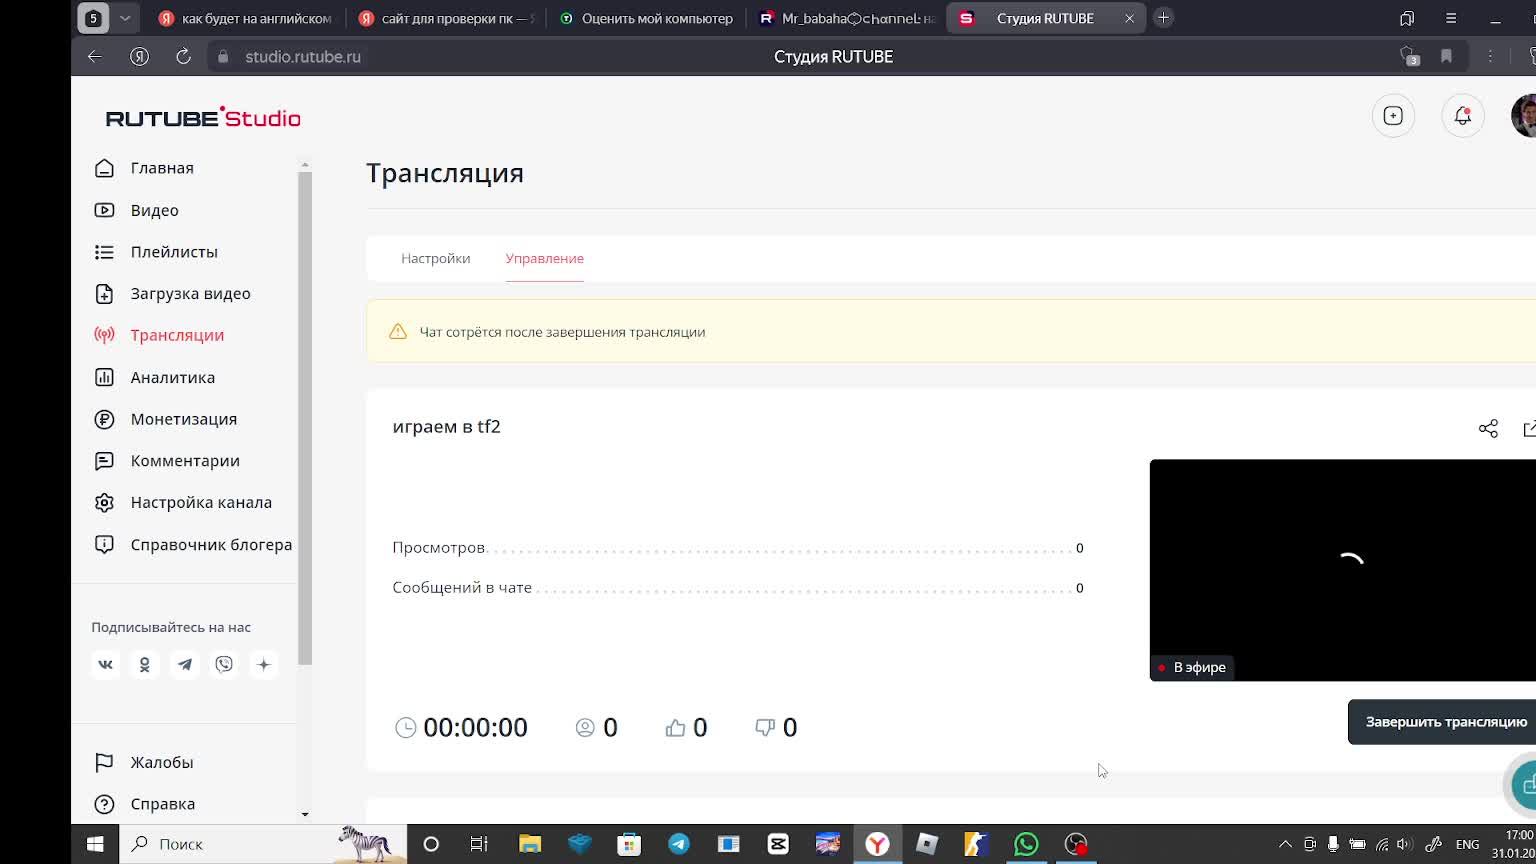
Task: Click the Сообщений в чате row
Action: click(738, 588)
